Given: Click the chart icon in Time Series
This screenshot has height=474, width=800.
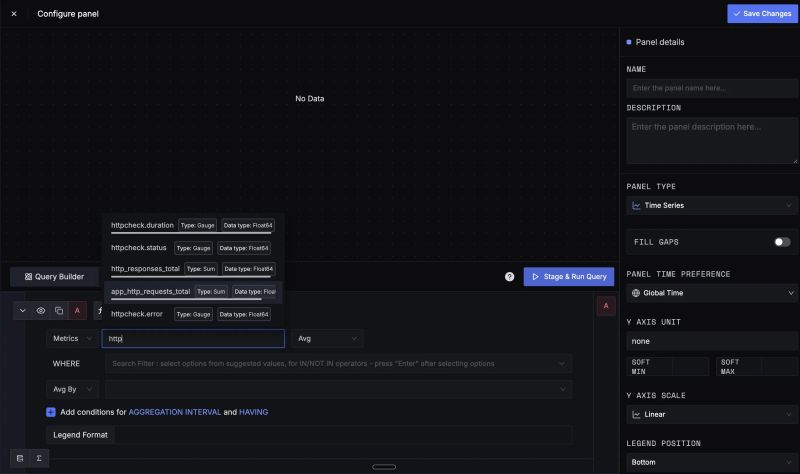Looking at the screenshot, I should coord(636,206).
